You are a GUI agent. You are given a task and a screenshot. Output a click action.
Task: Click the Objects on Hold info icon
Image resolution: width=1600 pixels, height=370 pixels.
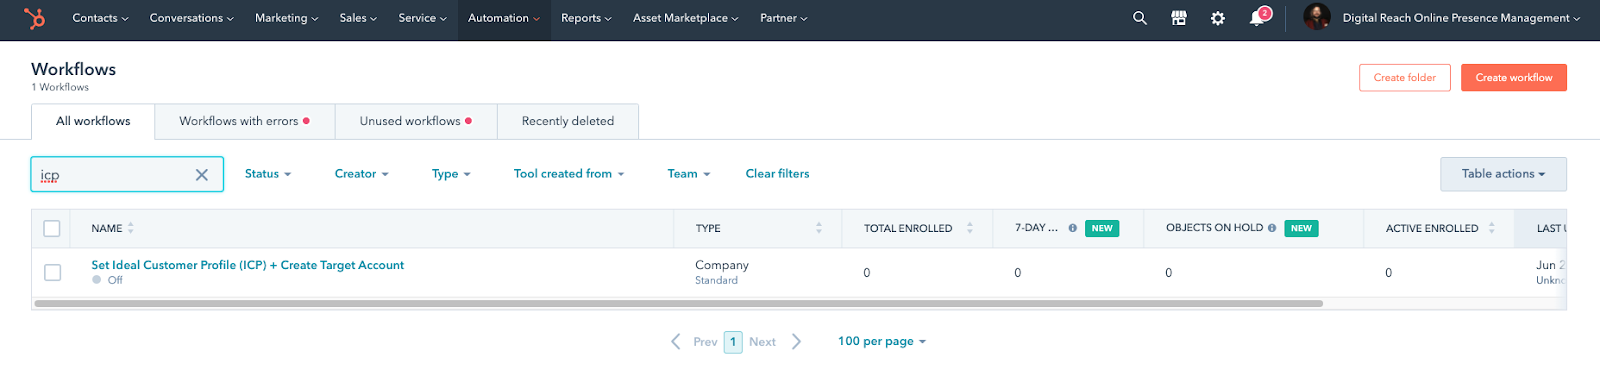[x=1272, y=228]
